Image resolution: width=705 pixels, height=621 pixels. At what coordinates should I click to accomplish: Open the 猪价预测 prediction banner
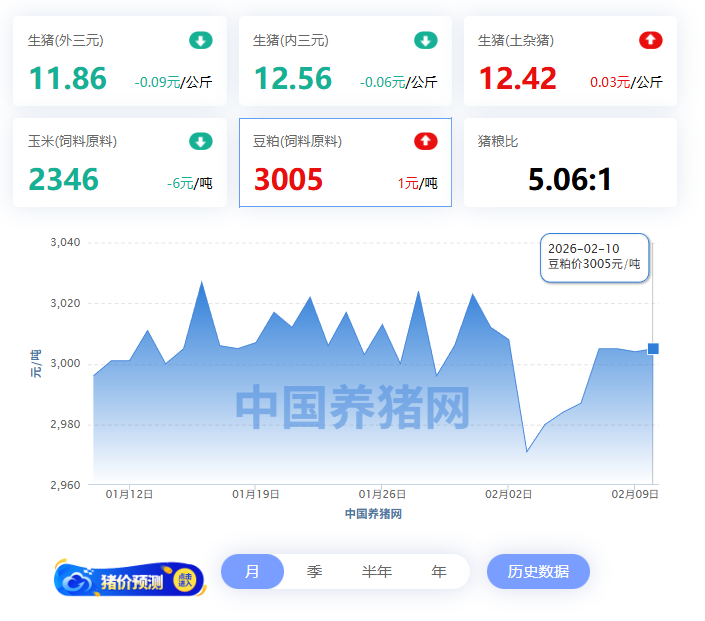[130, 580]
